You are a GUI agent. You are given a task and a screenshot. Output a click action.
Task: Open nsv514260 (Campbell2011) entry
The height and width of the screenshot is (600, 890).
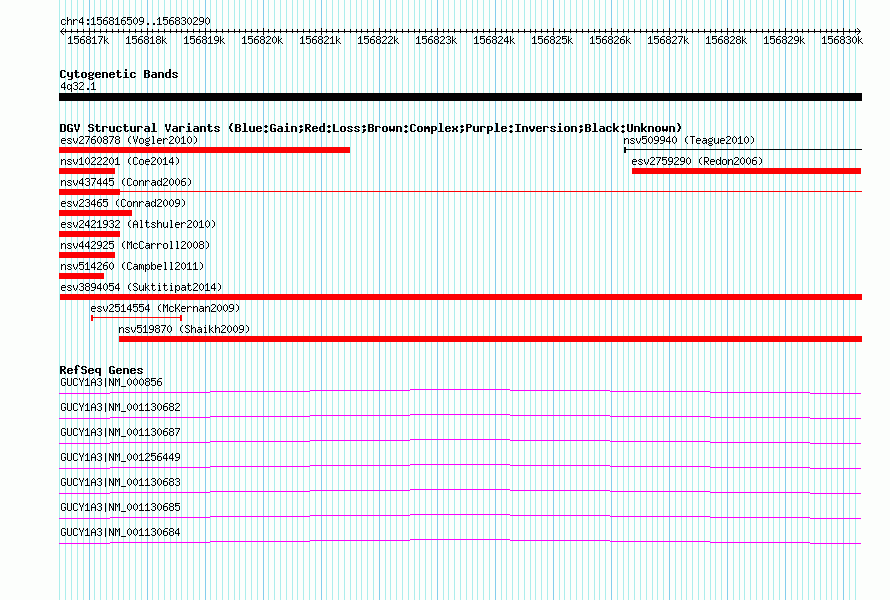(132, 266)
